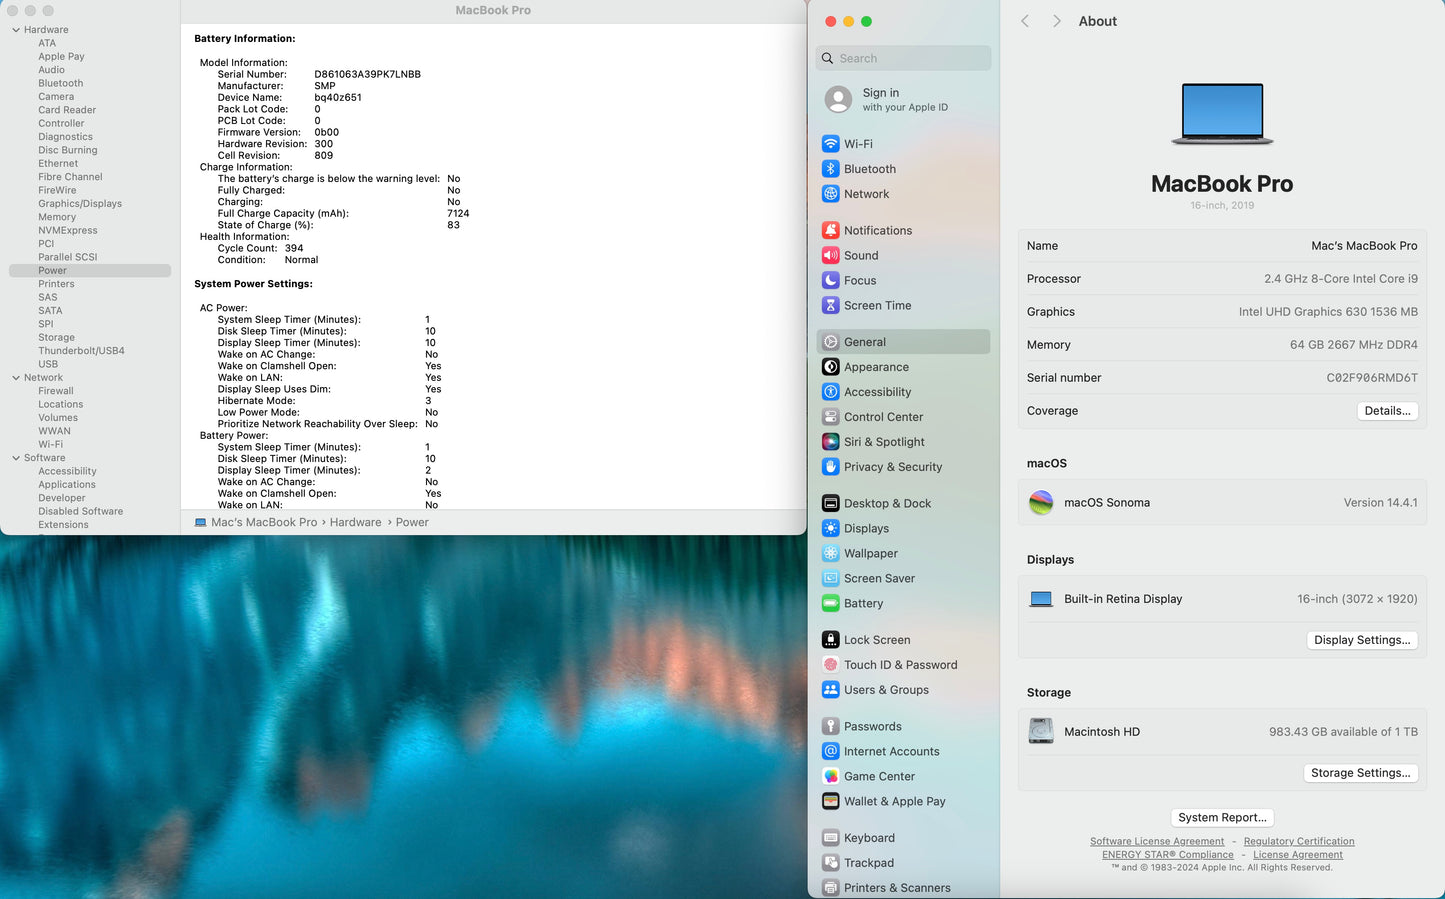Open the Game Center icon
Viewport: 1445px width, 899px height.
point(830,776)
